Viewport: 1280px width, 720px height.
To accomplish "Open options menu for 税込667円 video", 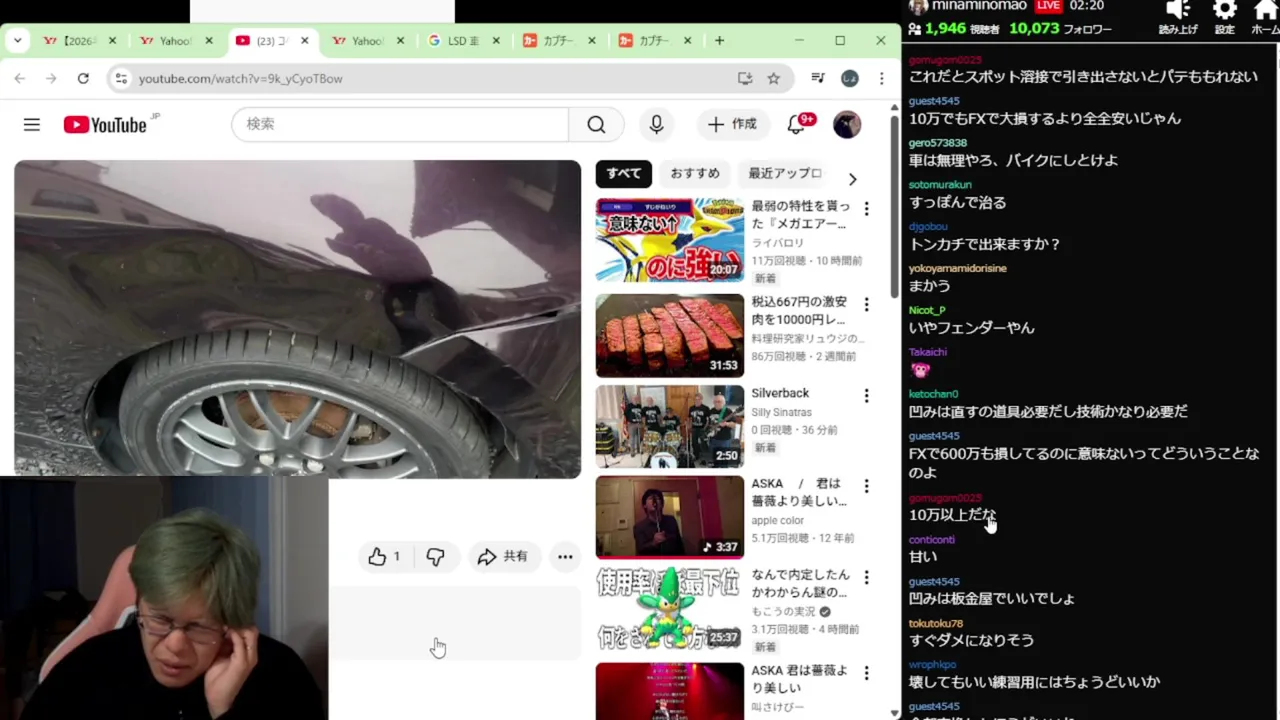I will click(866, 304).
